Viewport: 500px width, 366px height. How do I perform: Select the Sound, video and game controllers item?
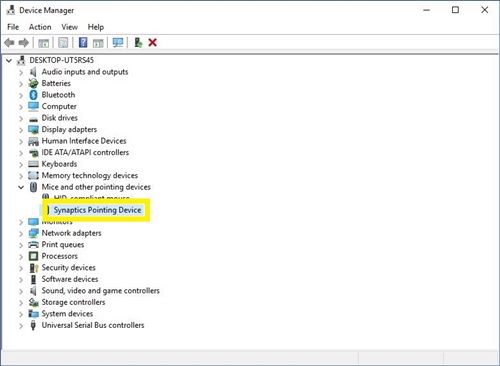[x=101, y=291]
